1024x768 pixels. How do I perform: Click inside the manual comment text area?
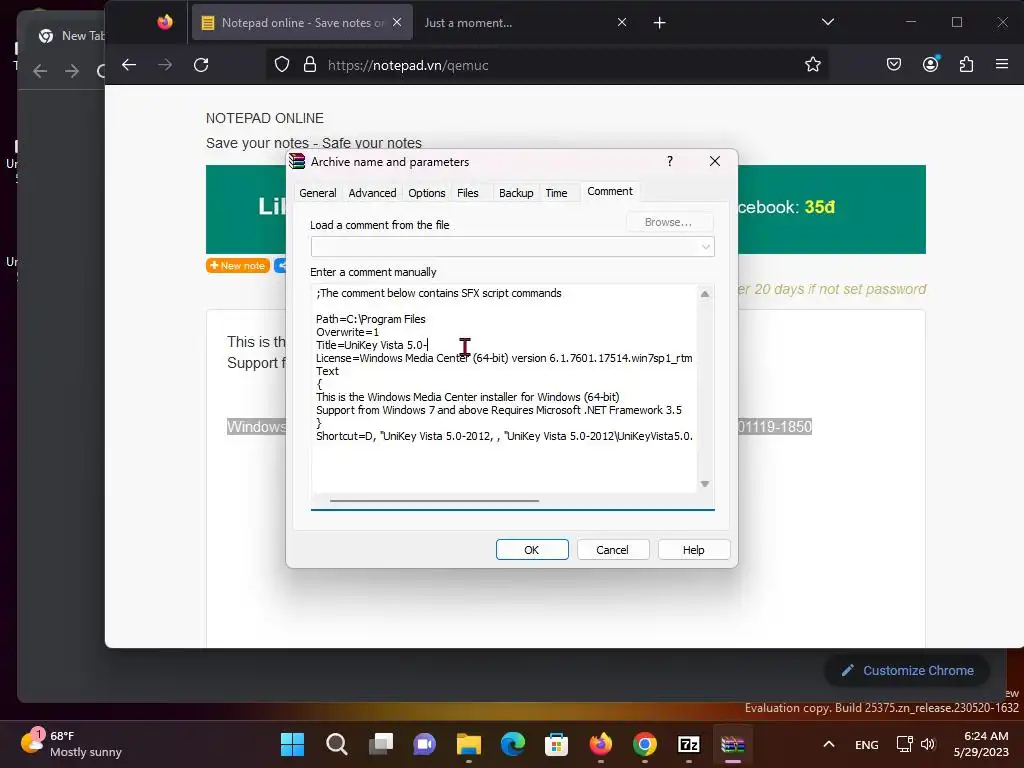click(x=504, y=389)
